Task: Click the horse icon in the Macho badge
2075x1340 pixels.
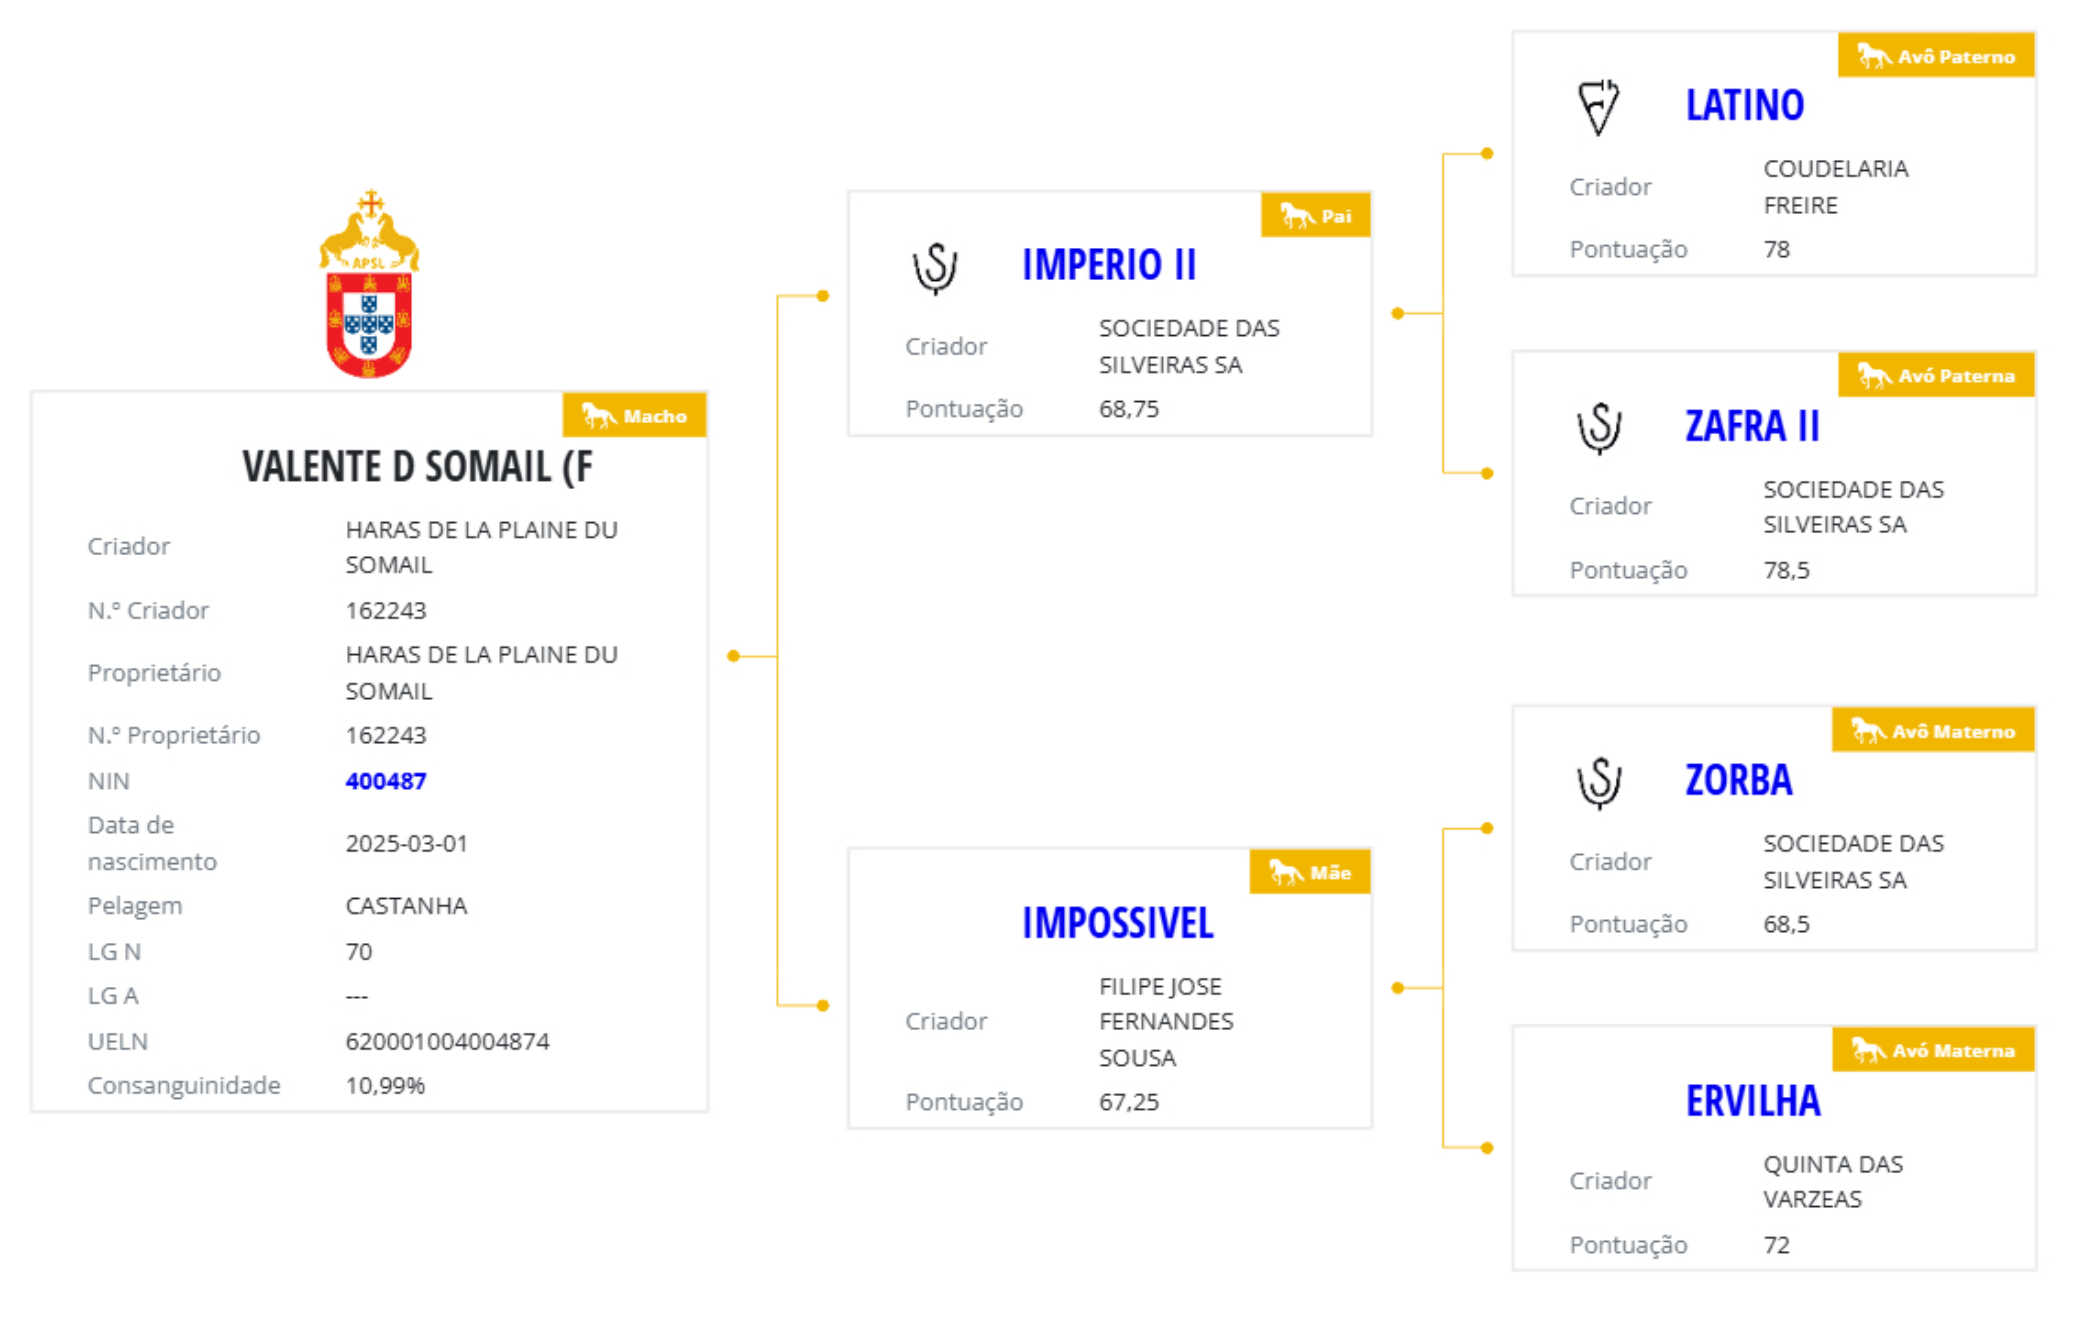Action: click(598, 415)
